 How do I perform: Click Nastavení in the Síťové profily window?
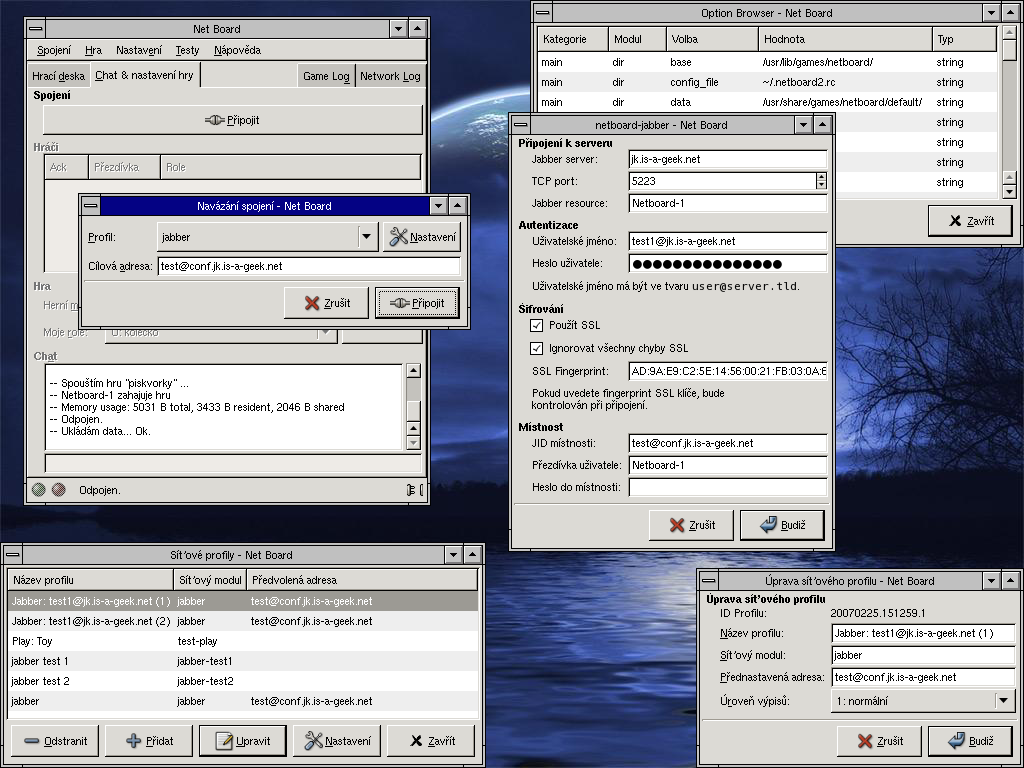[337, 741]
